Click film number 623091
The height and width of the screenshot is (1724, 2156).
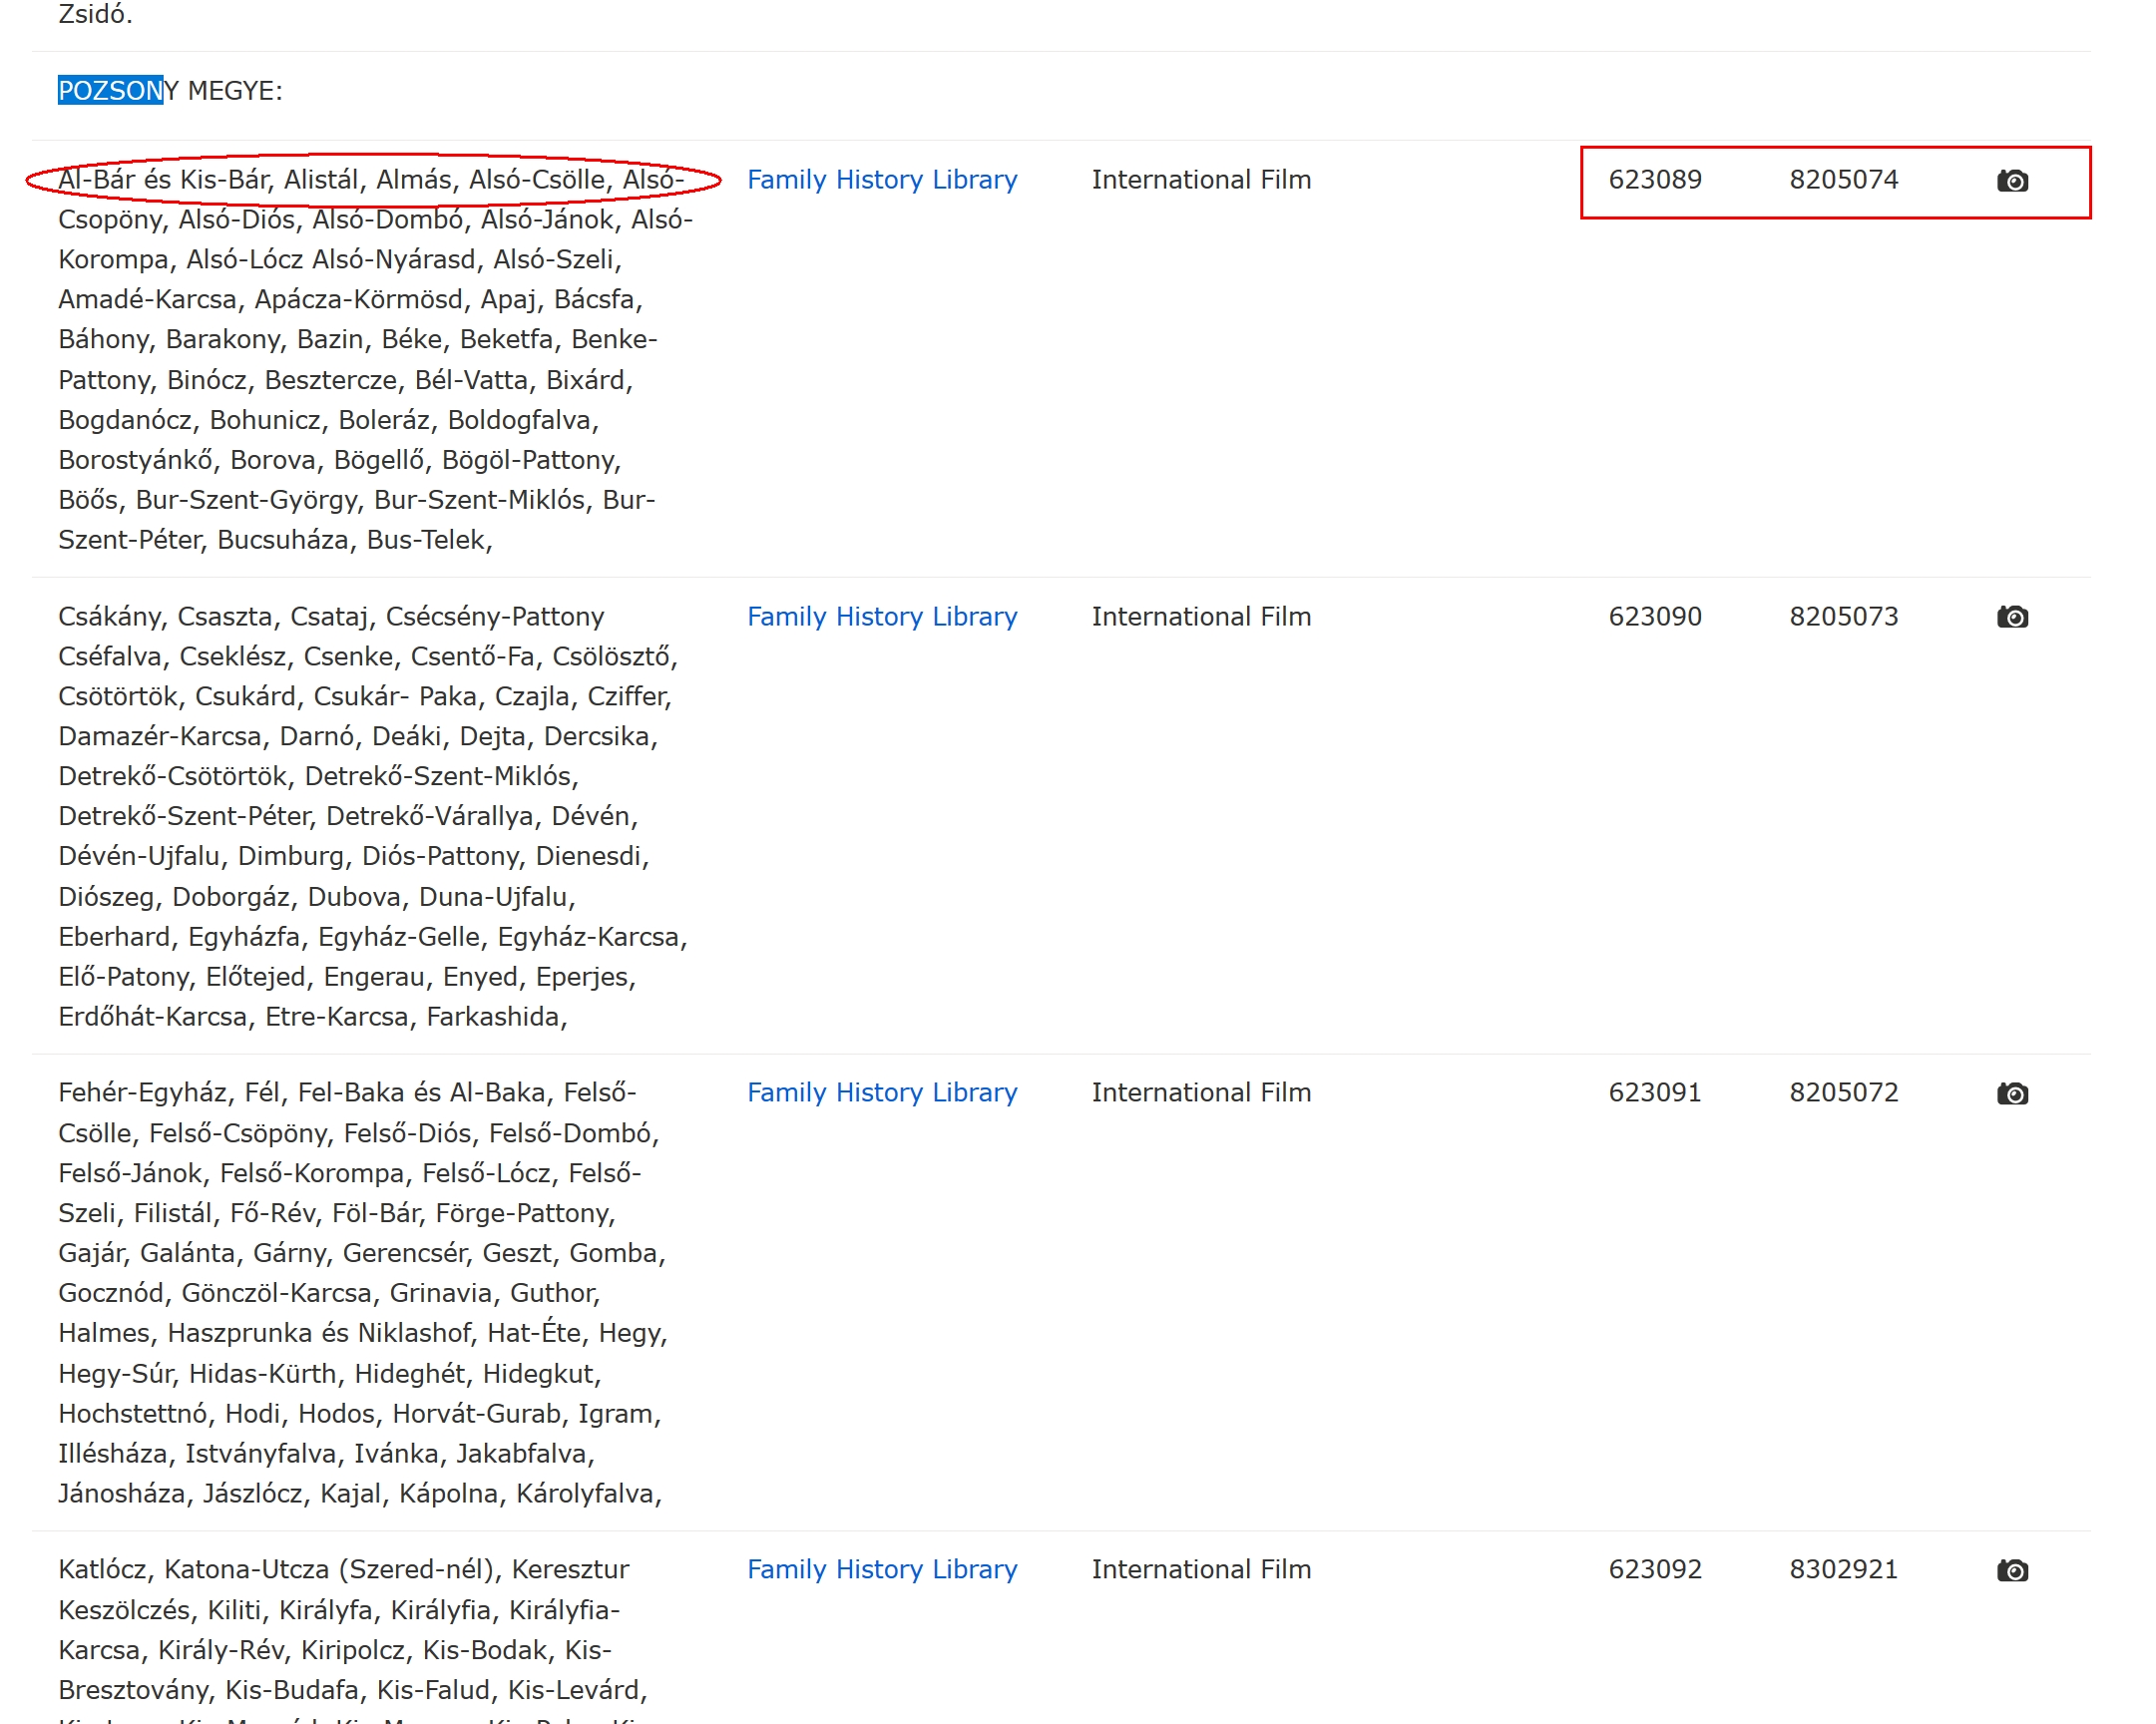click(x=1654, y=1092)
